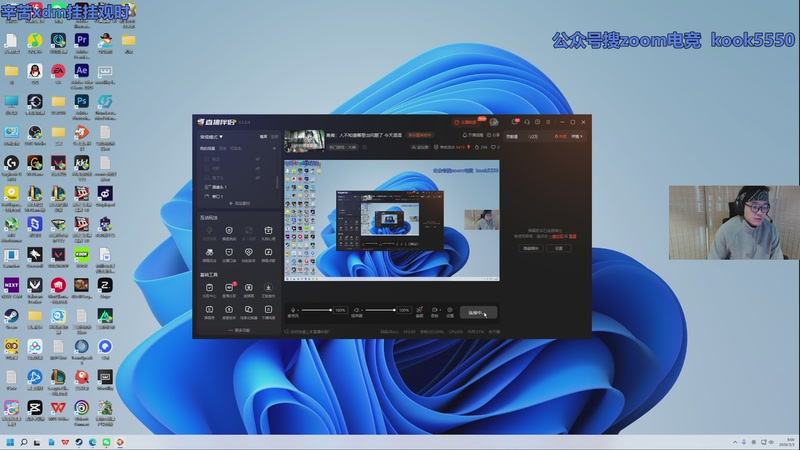This screenshot has width=800, height=450.
Task: Toggle the first scene source in list
Action: tap(208, 158)
